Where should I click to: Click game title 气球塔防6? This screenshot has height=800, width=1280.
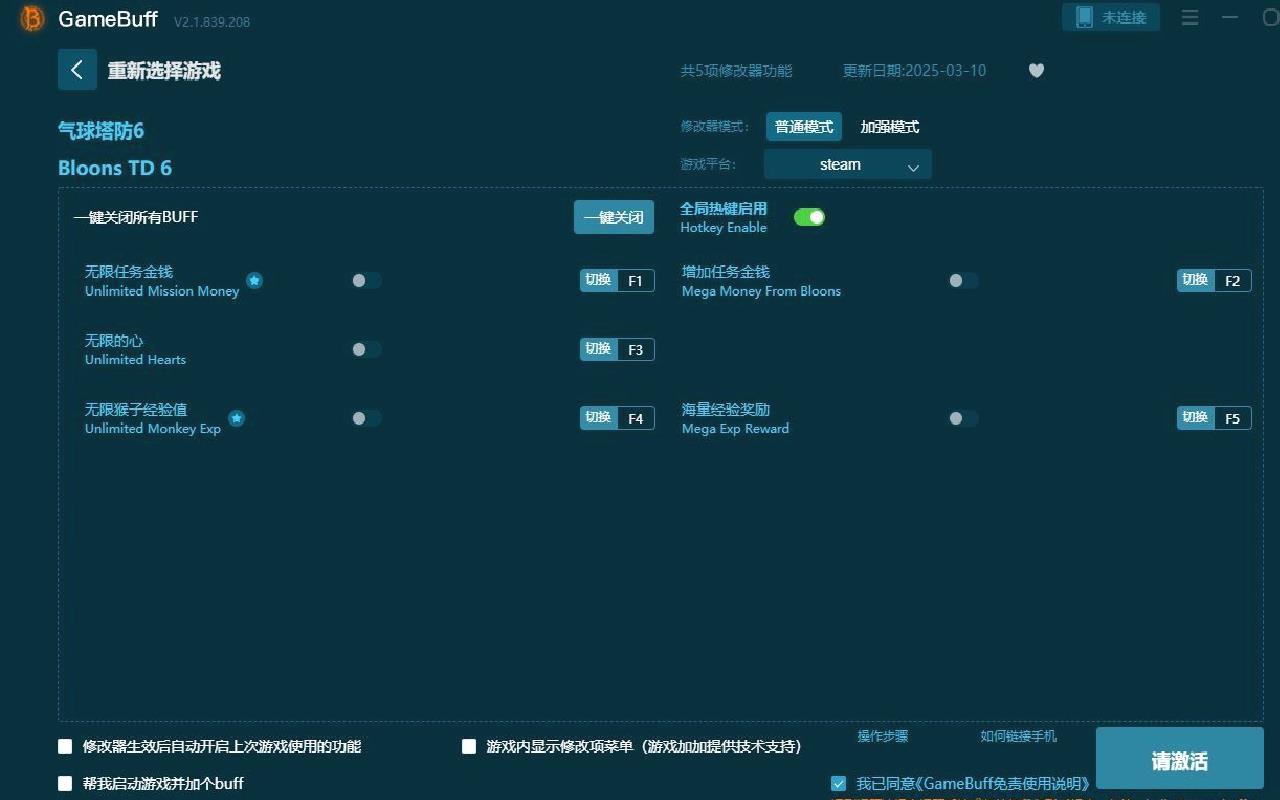click(x=101, y=131)
